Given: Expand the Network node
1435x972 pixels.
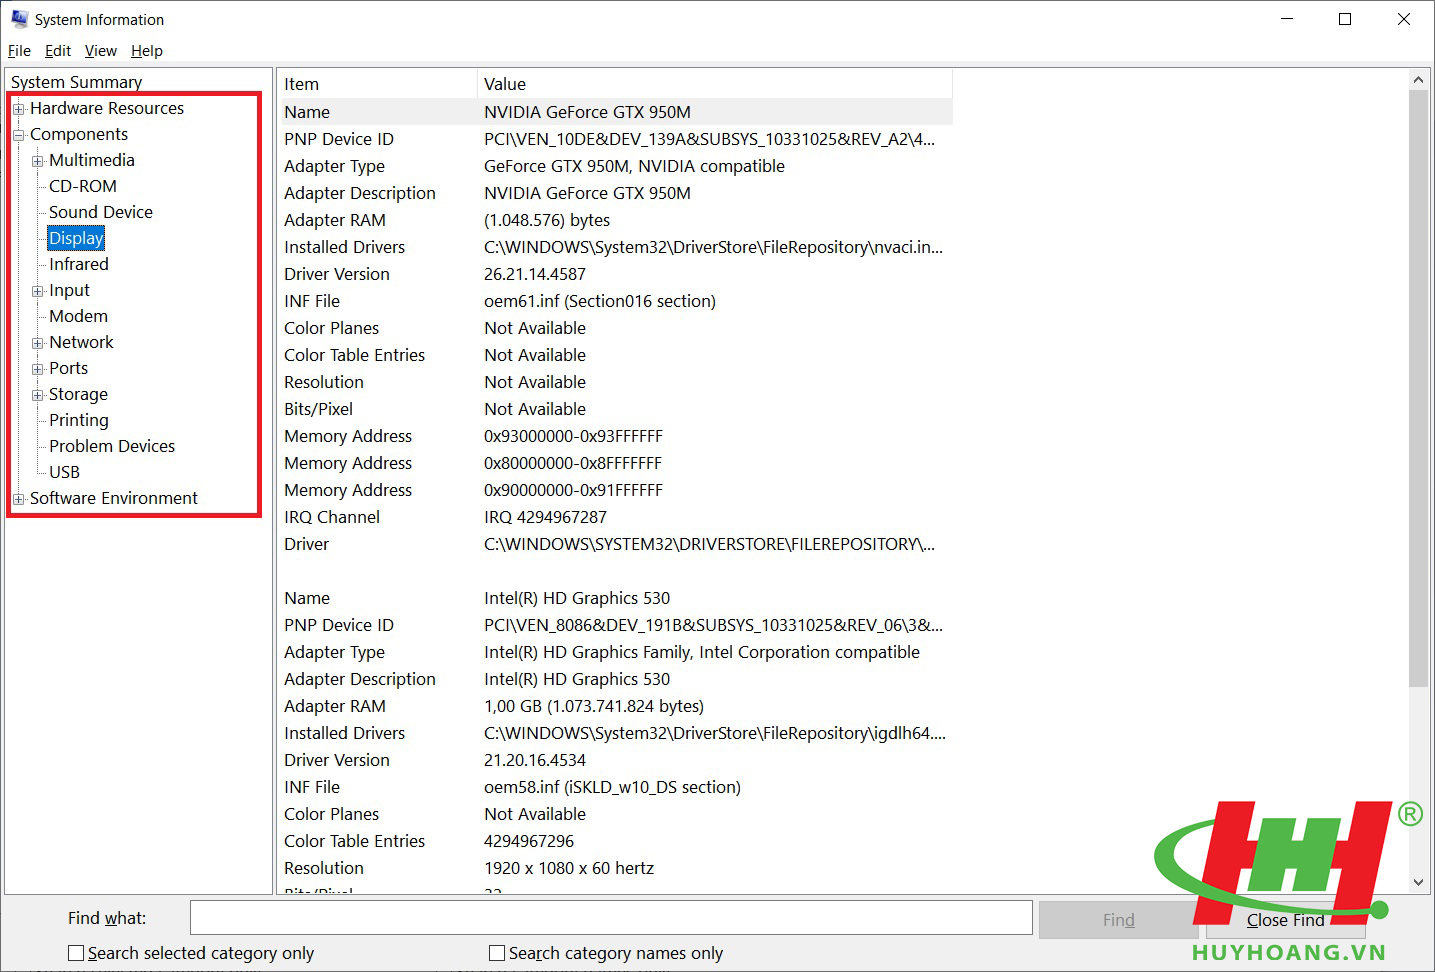Looking at the screenshot, I should coord(37,343).
